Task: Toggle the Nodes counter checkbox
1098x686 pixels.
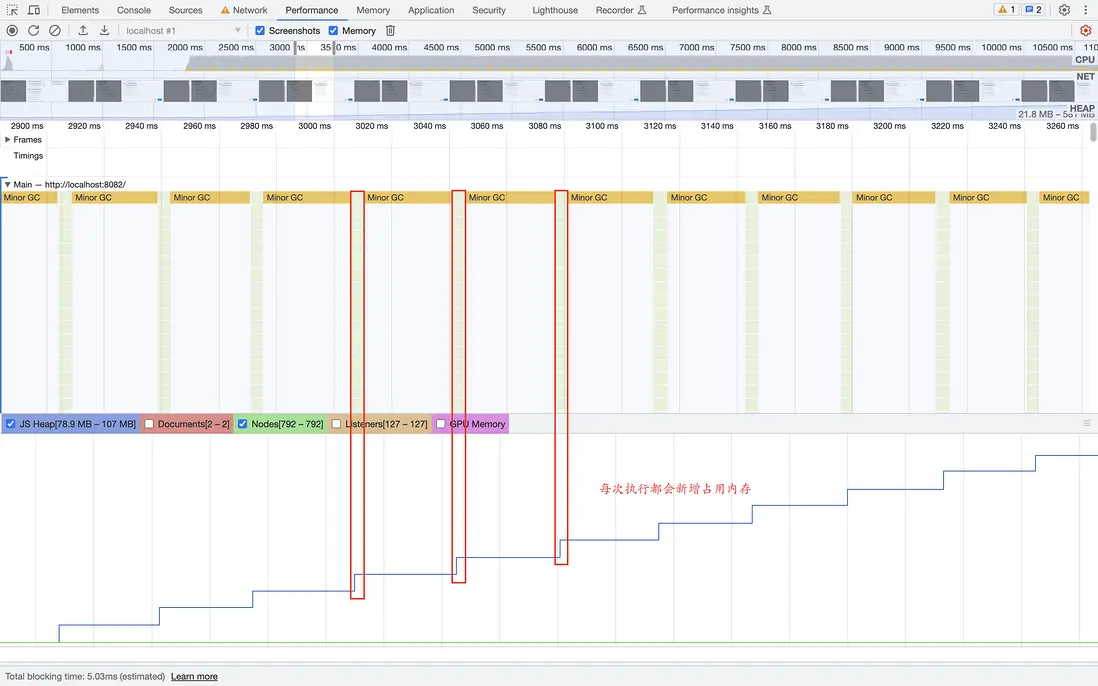Action: [x=242, y=424]
